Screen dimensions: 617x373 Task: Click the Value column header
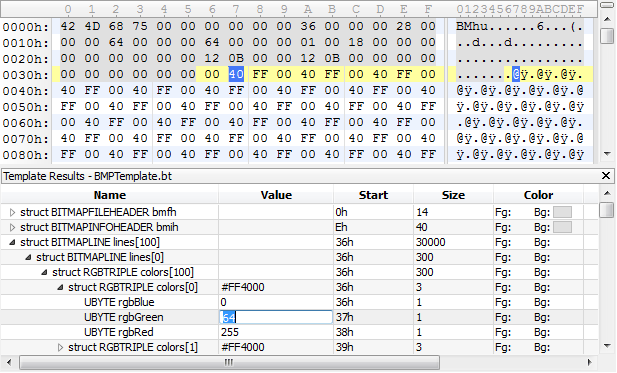276,195
